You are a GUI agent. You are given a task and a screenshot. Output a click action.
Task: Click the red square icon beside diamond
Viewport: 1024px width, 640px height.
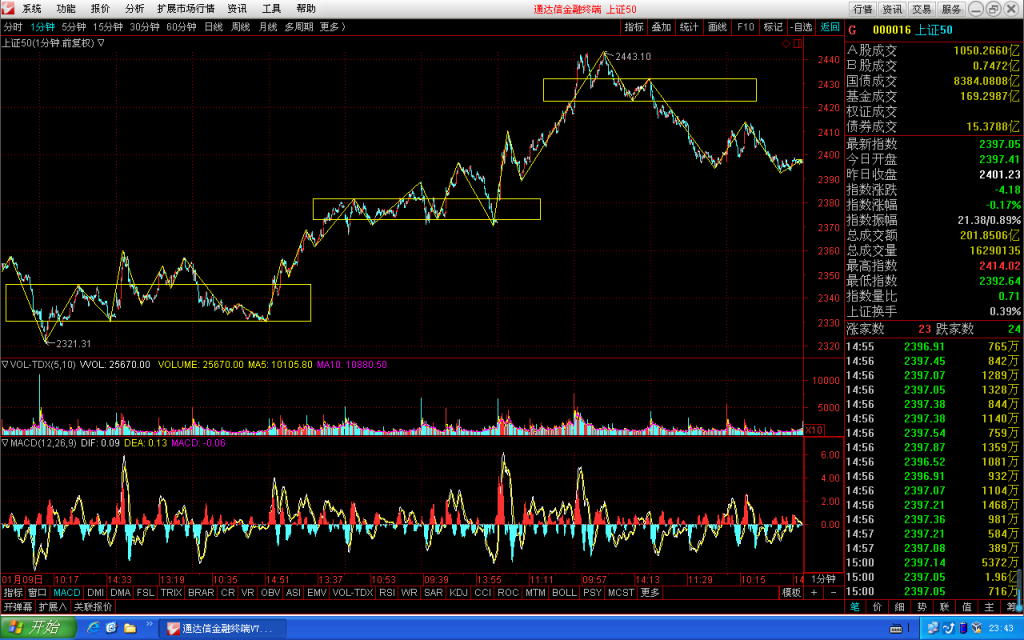pyautogui.click(x=797, y=44)
